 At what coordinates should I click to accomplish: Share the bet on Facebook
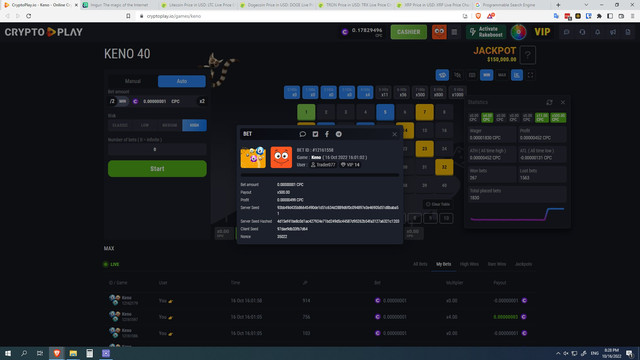click(x=327, y=134)
